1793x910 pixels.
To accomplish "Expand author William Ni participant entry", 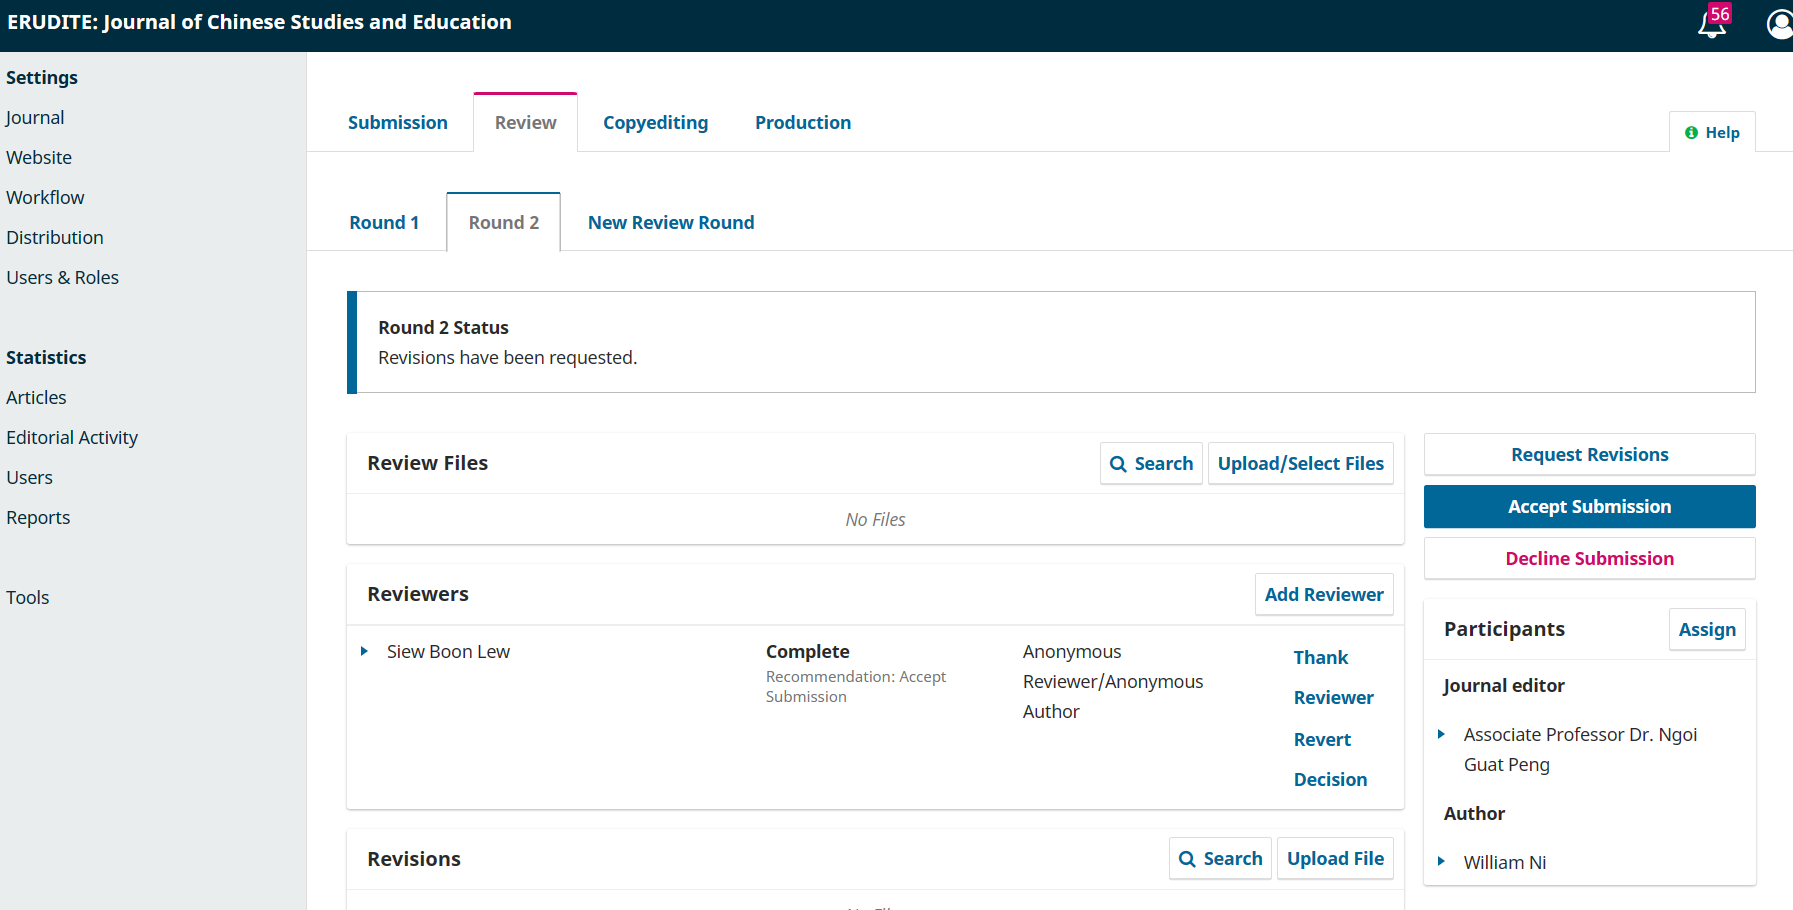I will pos(1441,862).
